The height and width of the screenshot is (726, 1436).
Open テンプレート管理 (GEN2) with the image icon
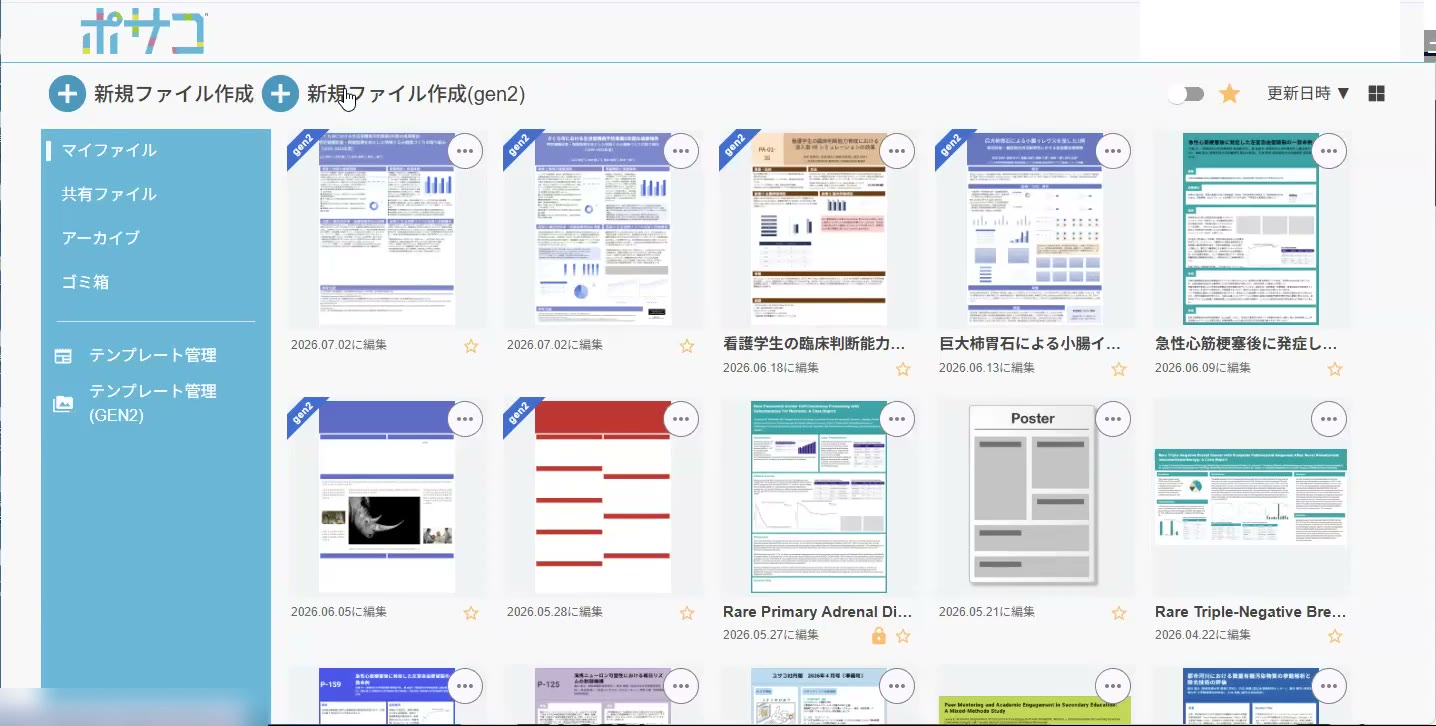point(135,403)
